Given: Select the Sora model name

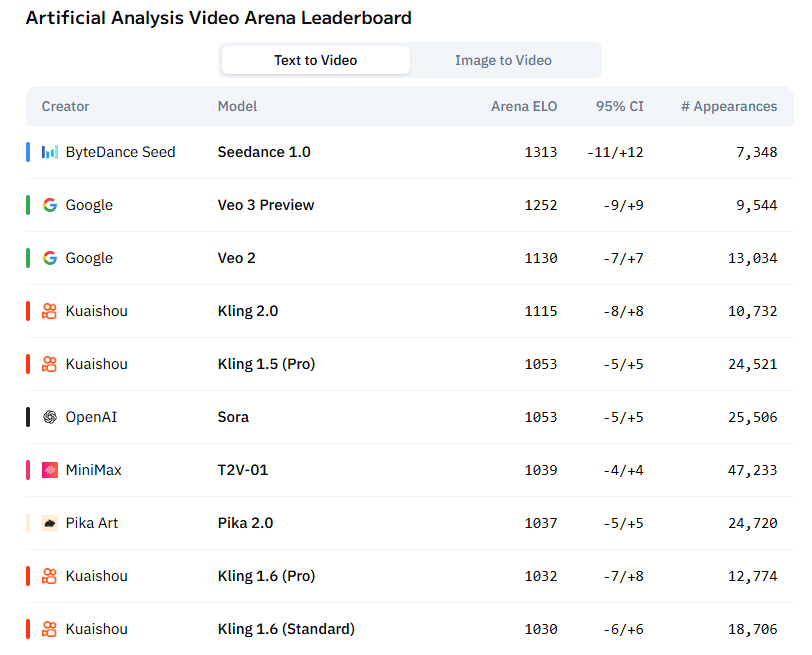Looking at the screenshot, I should pyautogui.click(x=233, y=417).
